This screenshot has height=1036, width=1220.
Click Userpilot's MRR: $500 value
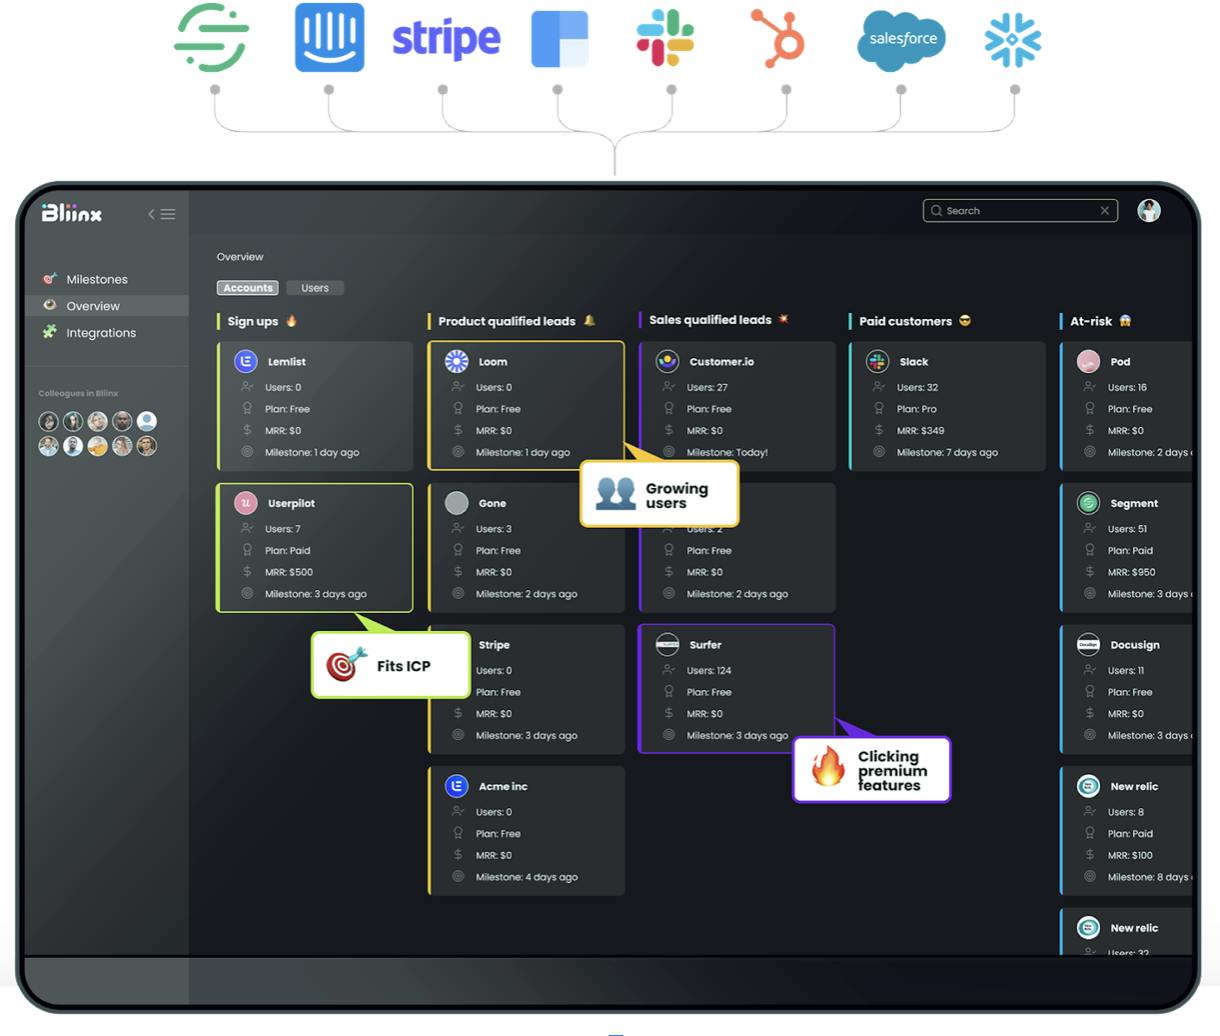click(289, 572)
